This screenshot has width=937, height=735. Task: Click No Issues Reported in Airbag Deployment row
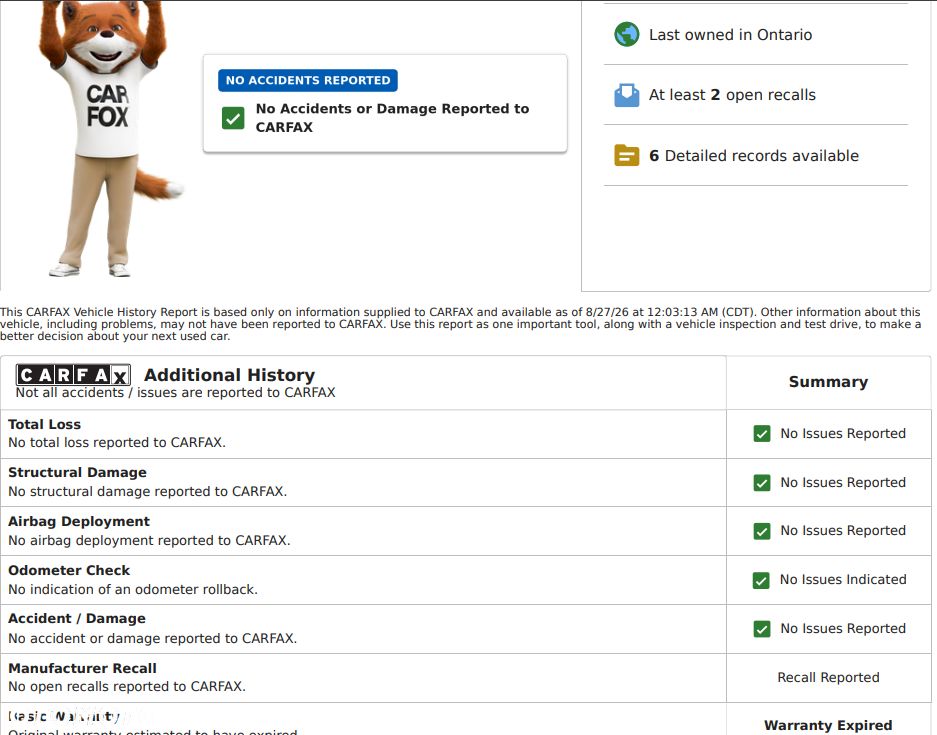click(x=843, y=531)
